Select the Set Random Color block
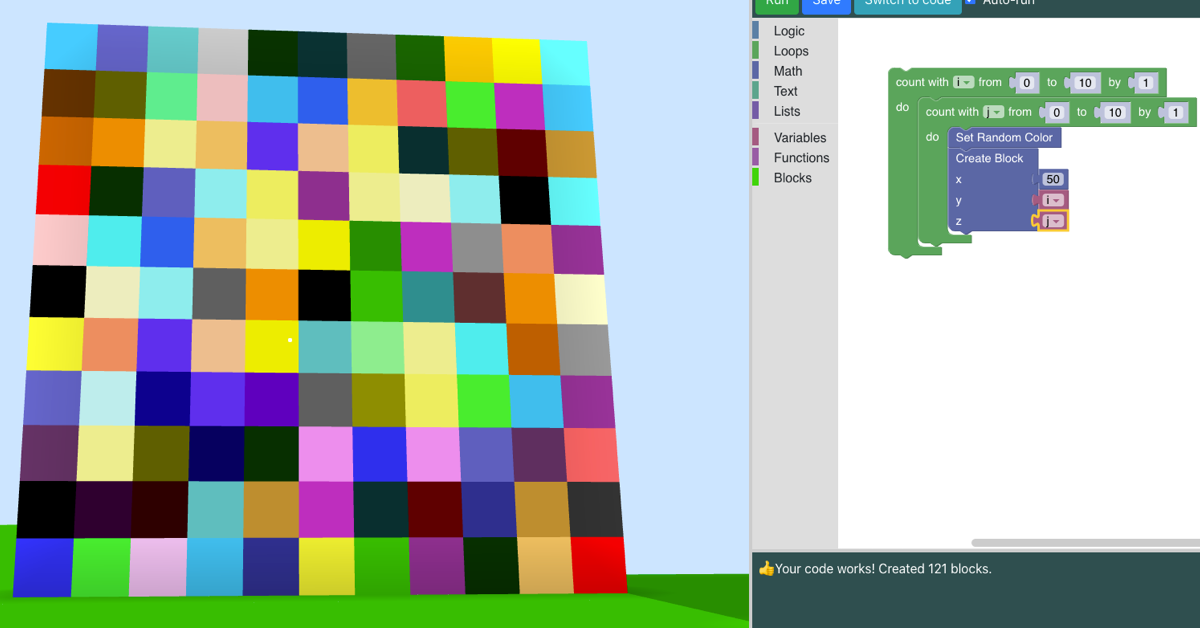The image size is (1200, 630). [x=1004, y=137]
